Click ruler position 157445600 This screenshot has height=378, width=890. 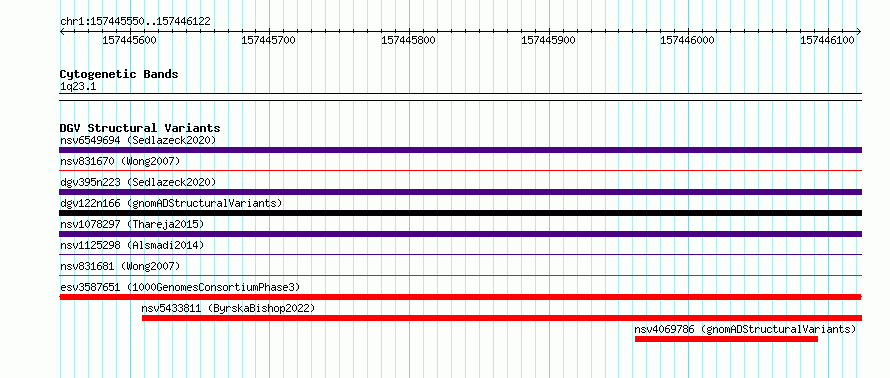click(x=129, y=40)
